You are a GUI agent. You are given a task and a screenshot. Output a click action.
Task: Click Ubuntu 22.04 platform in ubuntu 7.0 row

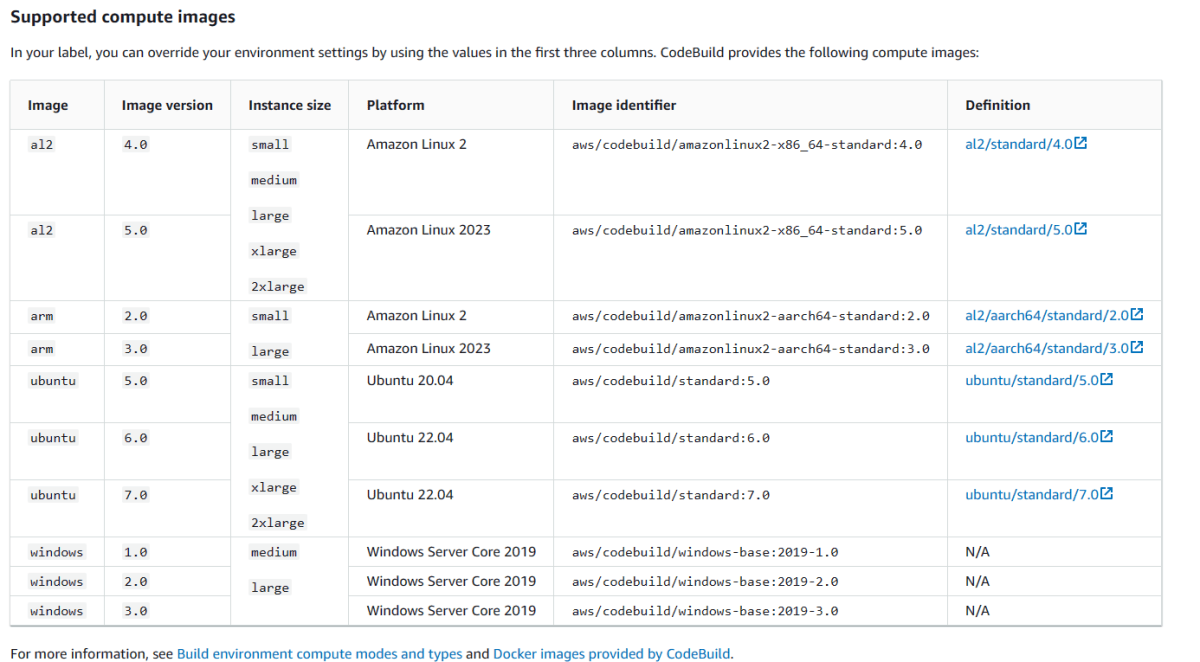tap(410, 494)
